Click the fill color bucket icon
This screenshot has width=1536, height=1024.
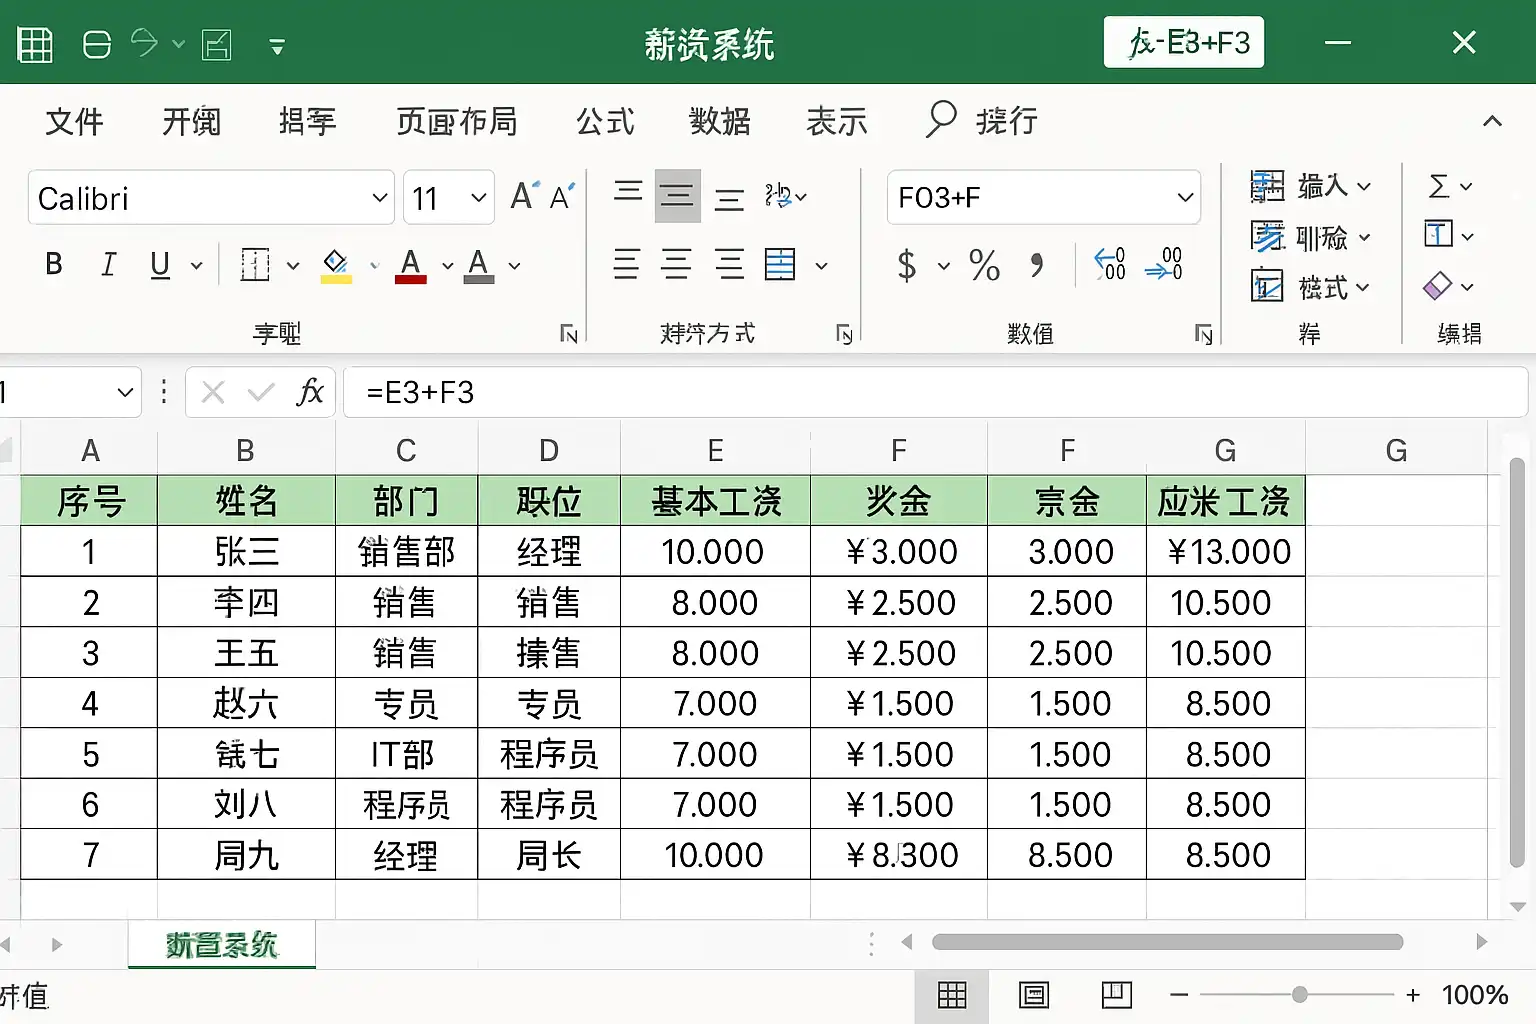pyautogui.click(x=336, y=265)
